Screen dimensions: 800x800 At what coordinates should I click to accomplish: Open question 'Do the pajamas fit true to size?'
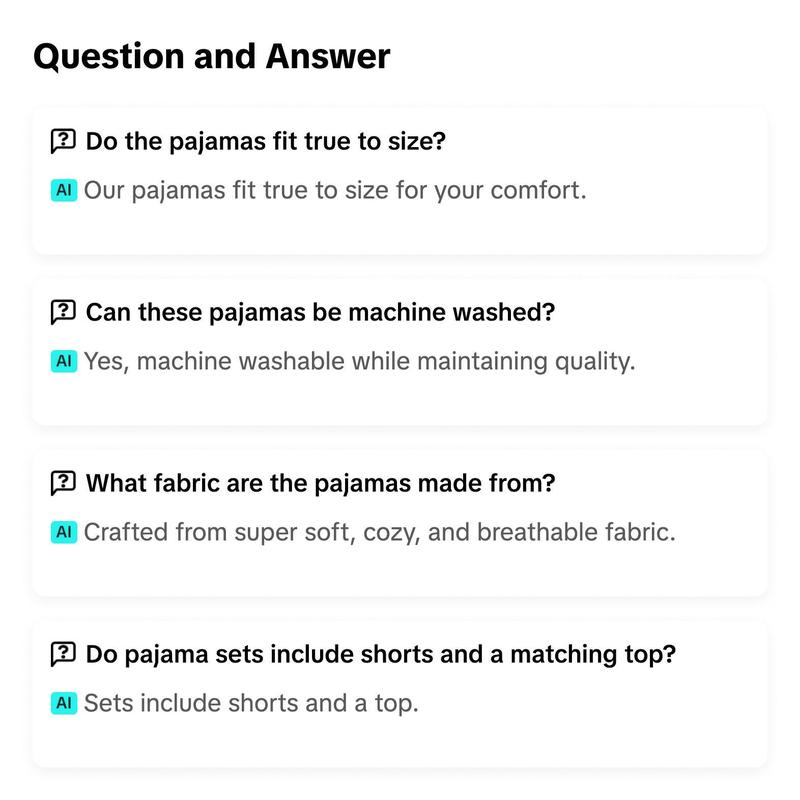pyautogui.click(x=266, y=141)
